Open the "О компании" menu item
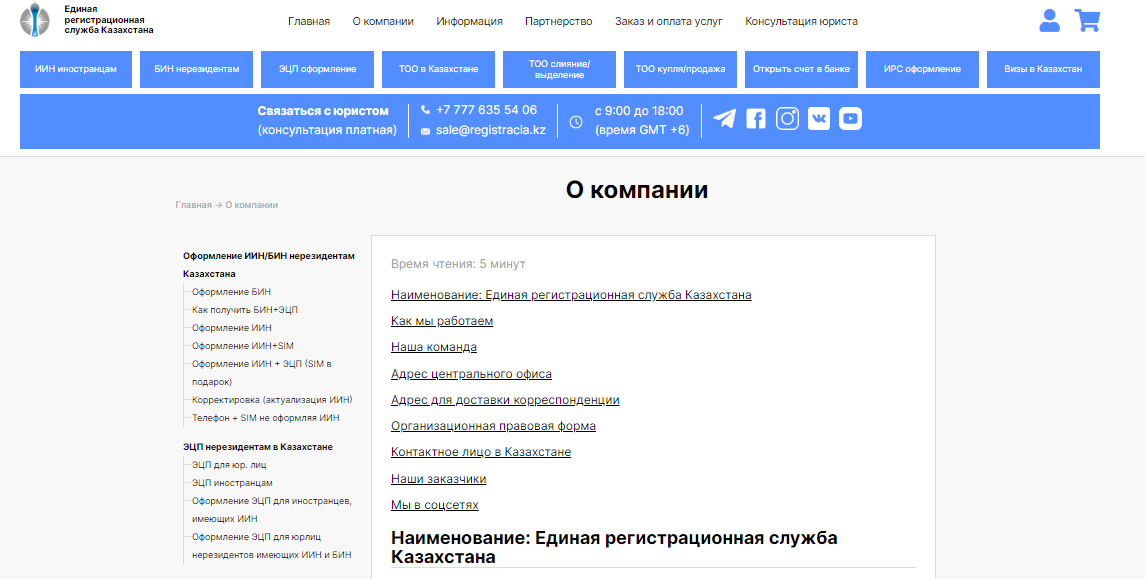1145x579 pixels. click(383, 21)
